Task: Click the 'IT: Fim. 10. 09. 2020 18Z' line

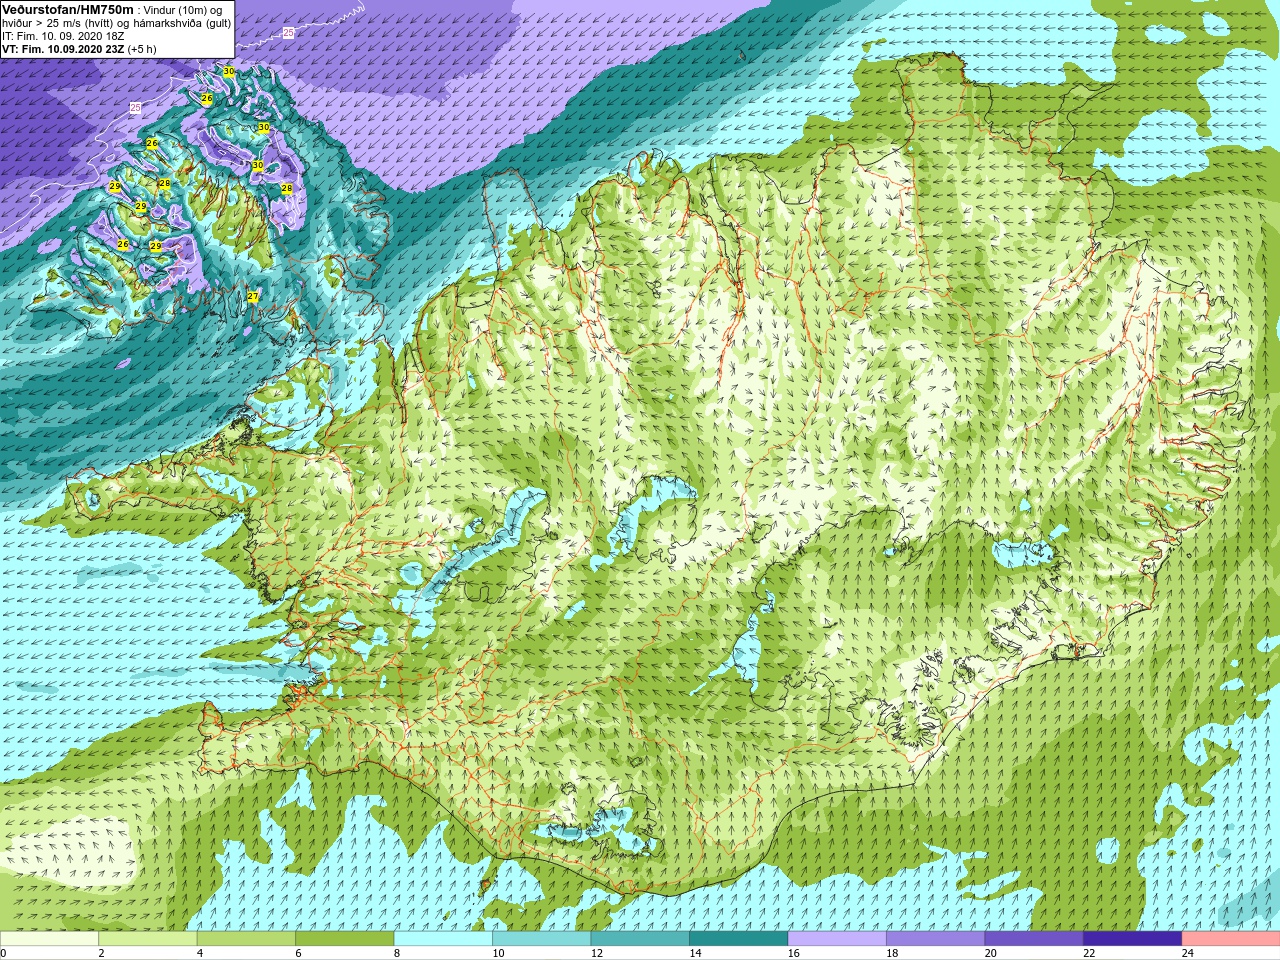Action: click(x=63, y=35)
